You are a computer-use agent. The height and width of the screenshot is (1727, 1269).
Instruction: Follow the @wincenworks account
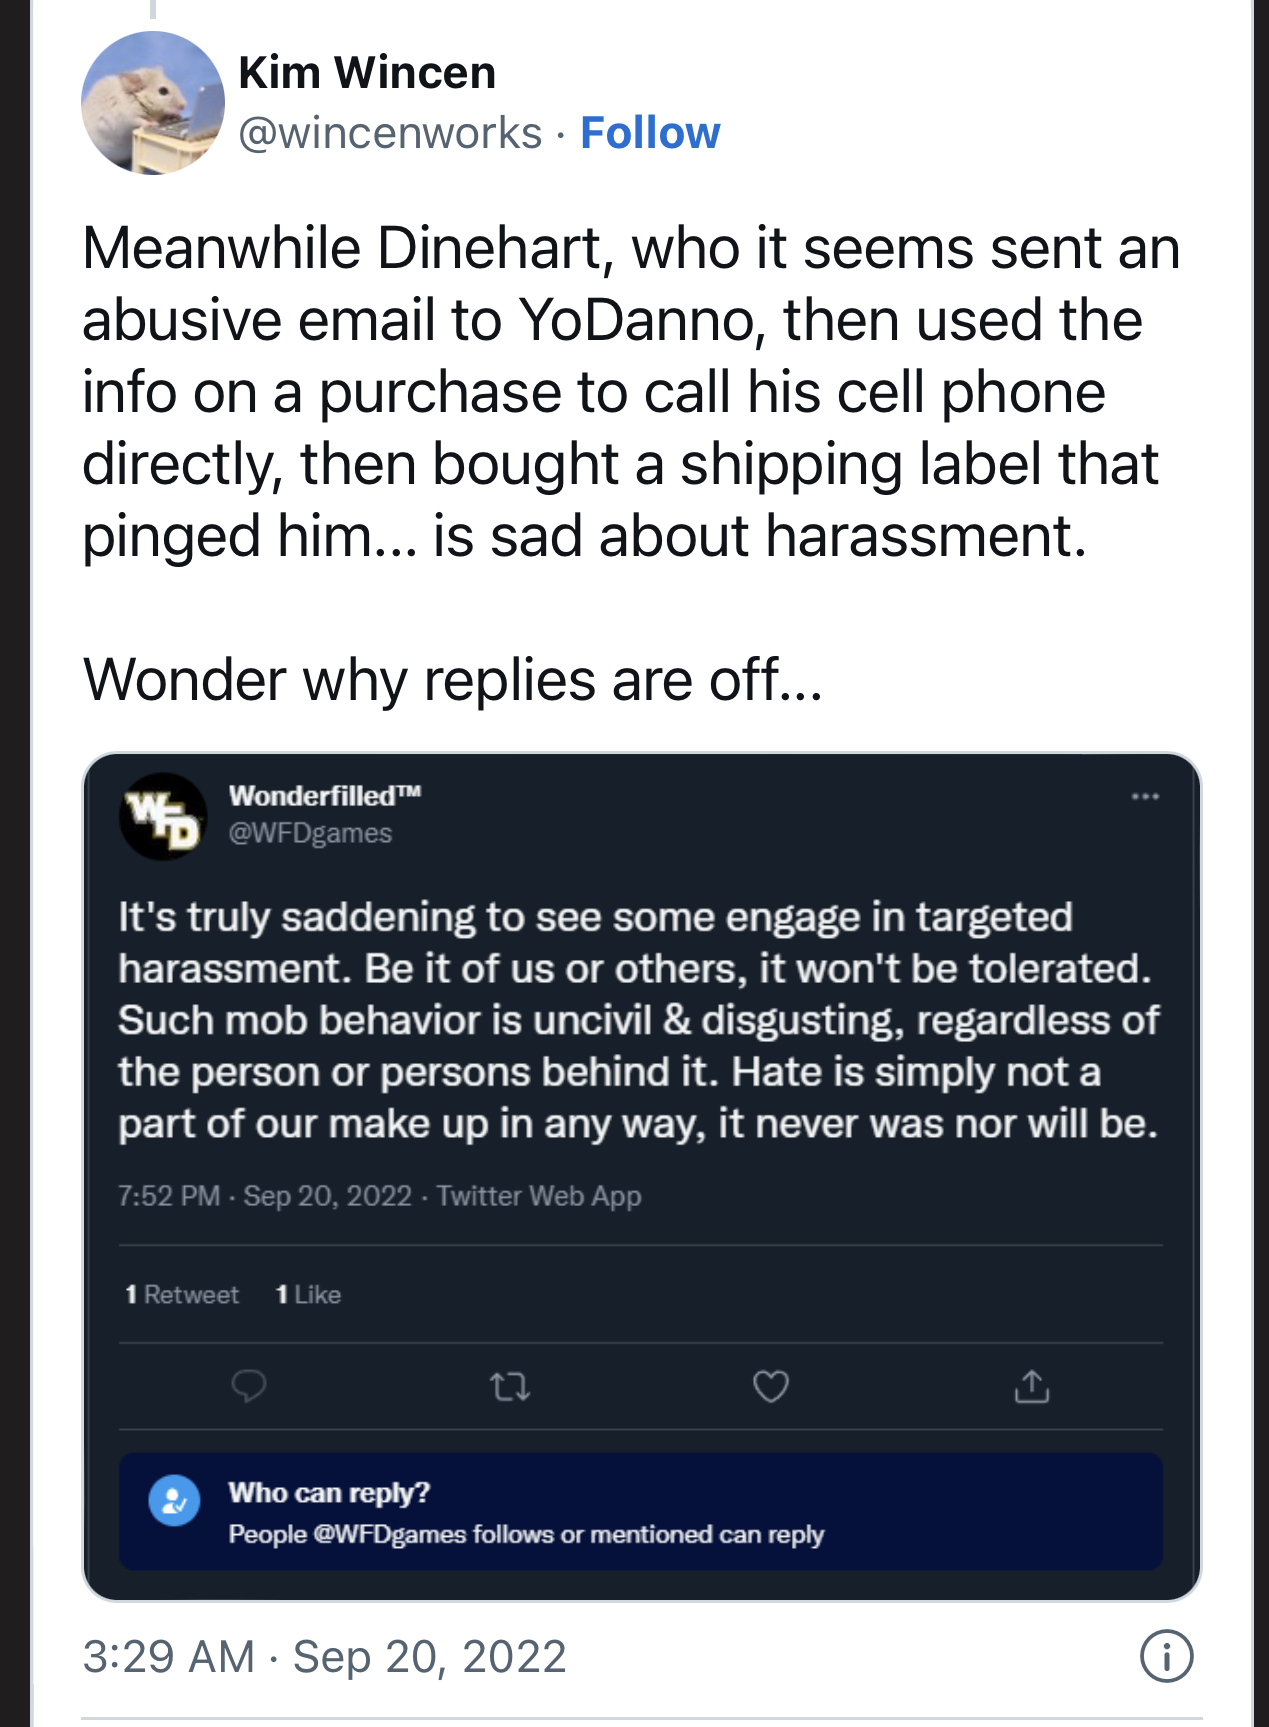tap(650, 133)
